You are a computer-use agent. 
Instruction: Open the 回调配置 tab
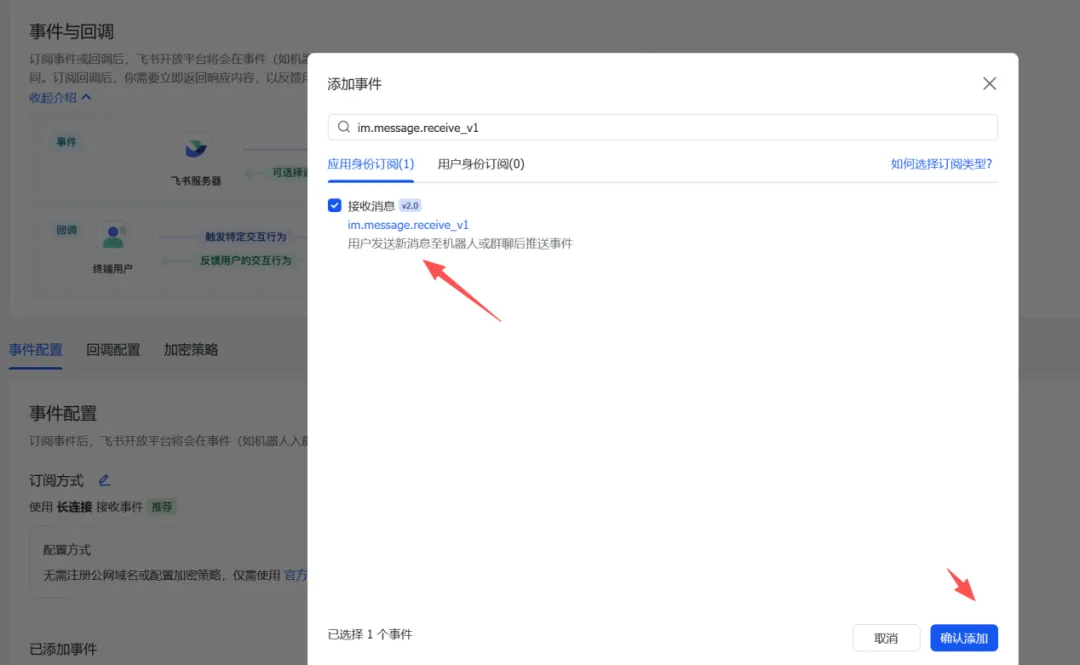click(113, 349)
